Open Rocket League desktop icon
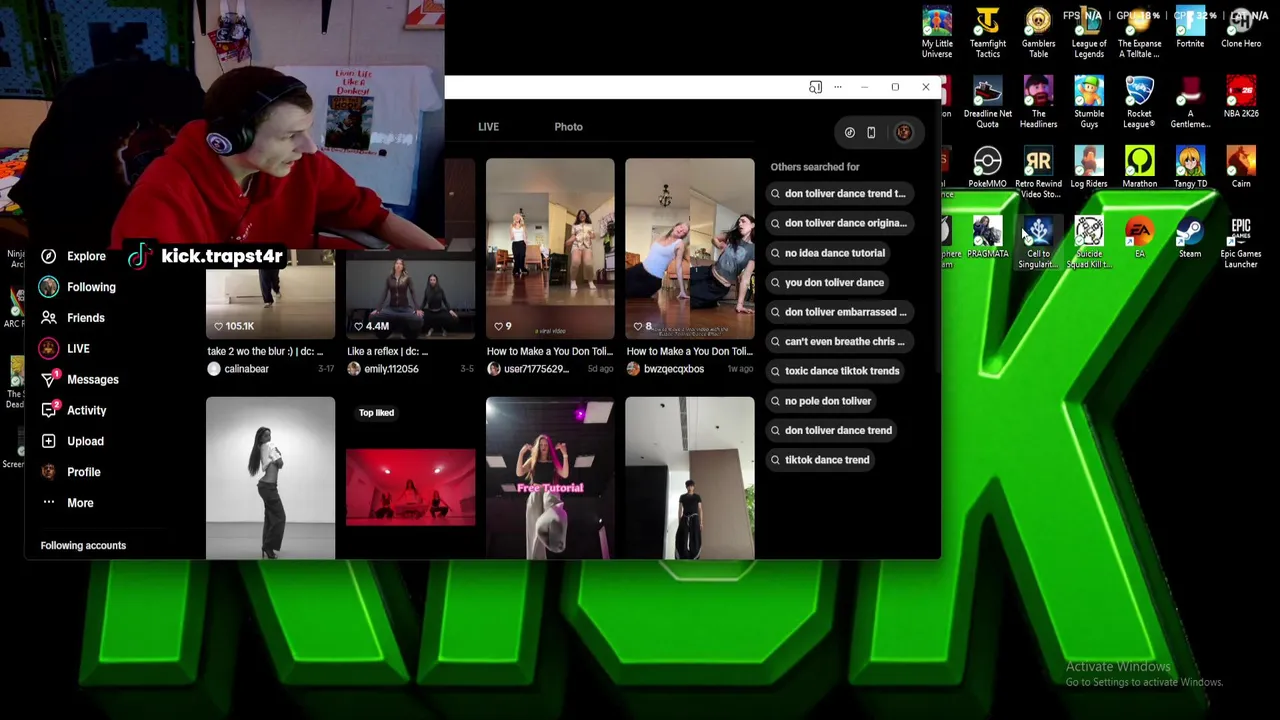Viewport: 1280px width, 720px height. pyautogui.click(x=1139, y=103)
